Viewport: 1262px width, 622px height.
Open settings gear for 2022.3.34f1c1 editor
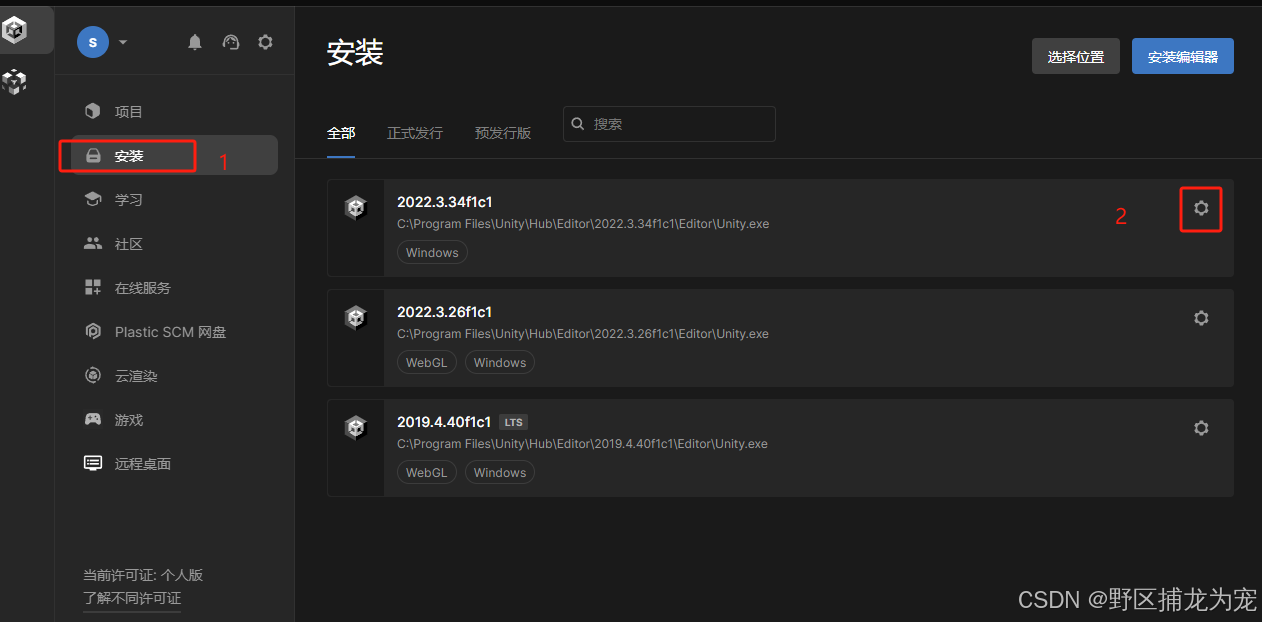(x=1201, y=208)
